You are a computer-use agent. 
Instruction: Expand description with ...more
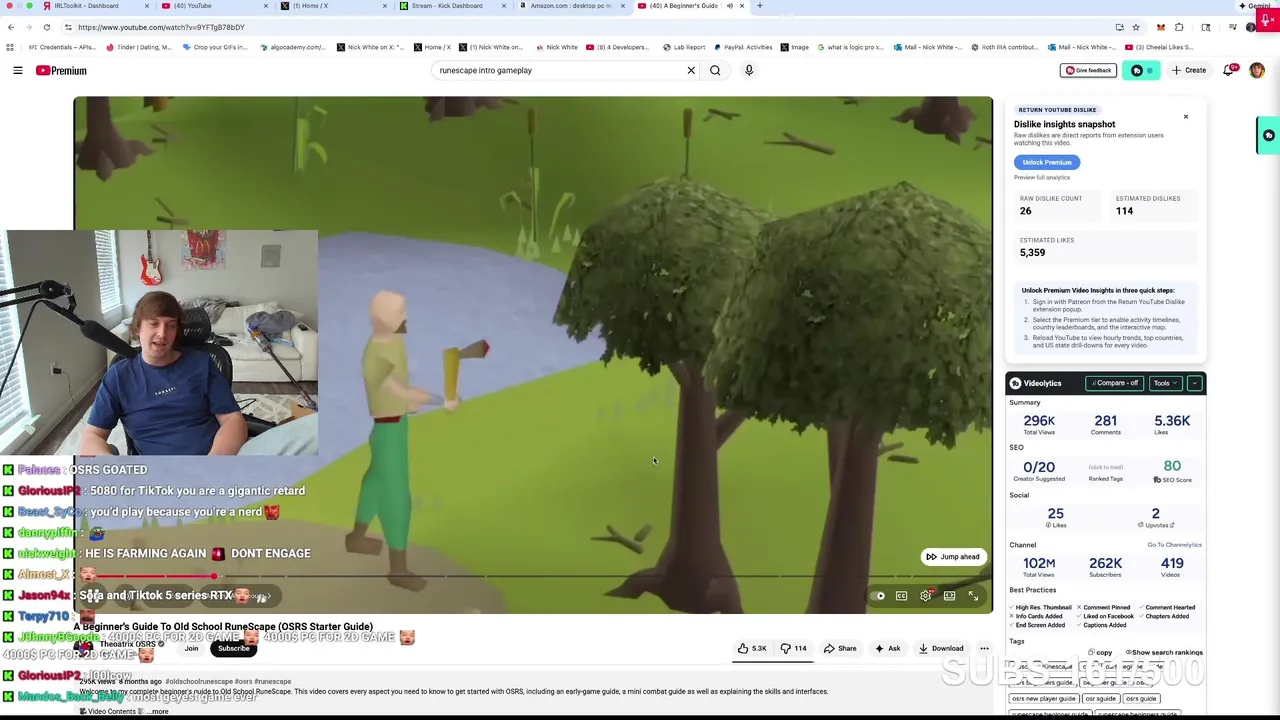pyautogui.click(x=158, y=711)
